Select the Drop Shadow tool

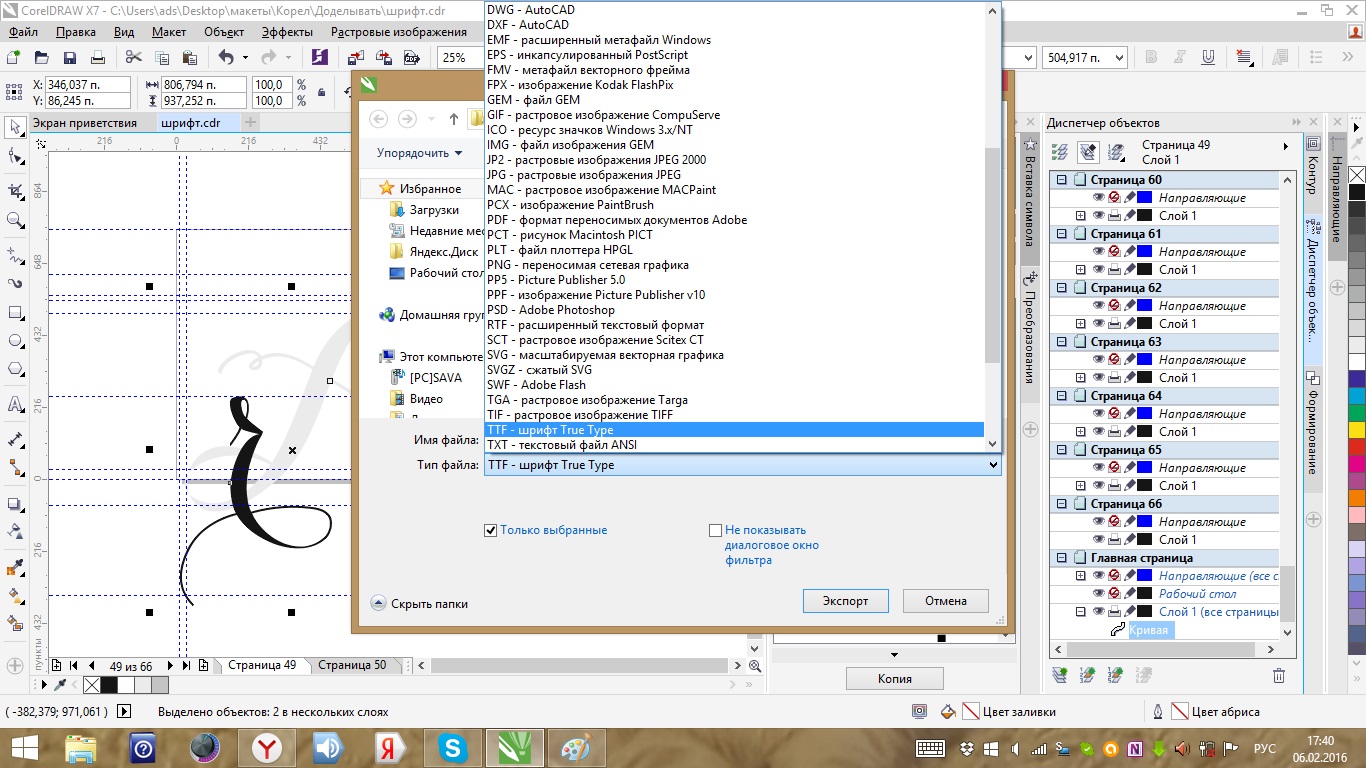coord(15,505)
